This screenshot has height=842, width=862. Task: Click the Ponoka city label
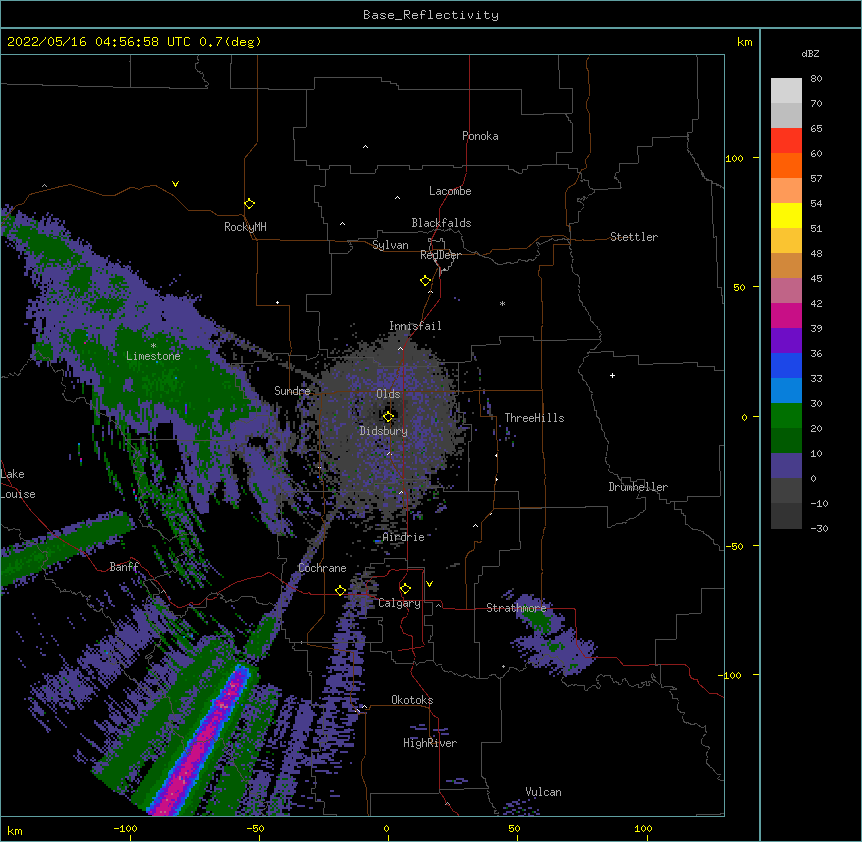pyautogui.click(x=480, y=136)
